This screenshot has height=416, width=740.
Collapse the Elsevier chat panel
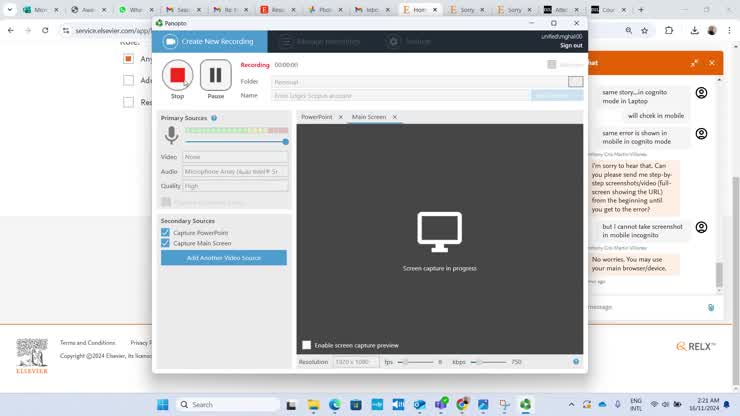[x=694, y=63]
